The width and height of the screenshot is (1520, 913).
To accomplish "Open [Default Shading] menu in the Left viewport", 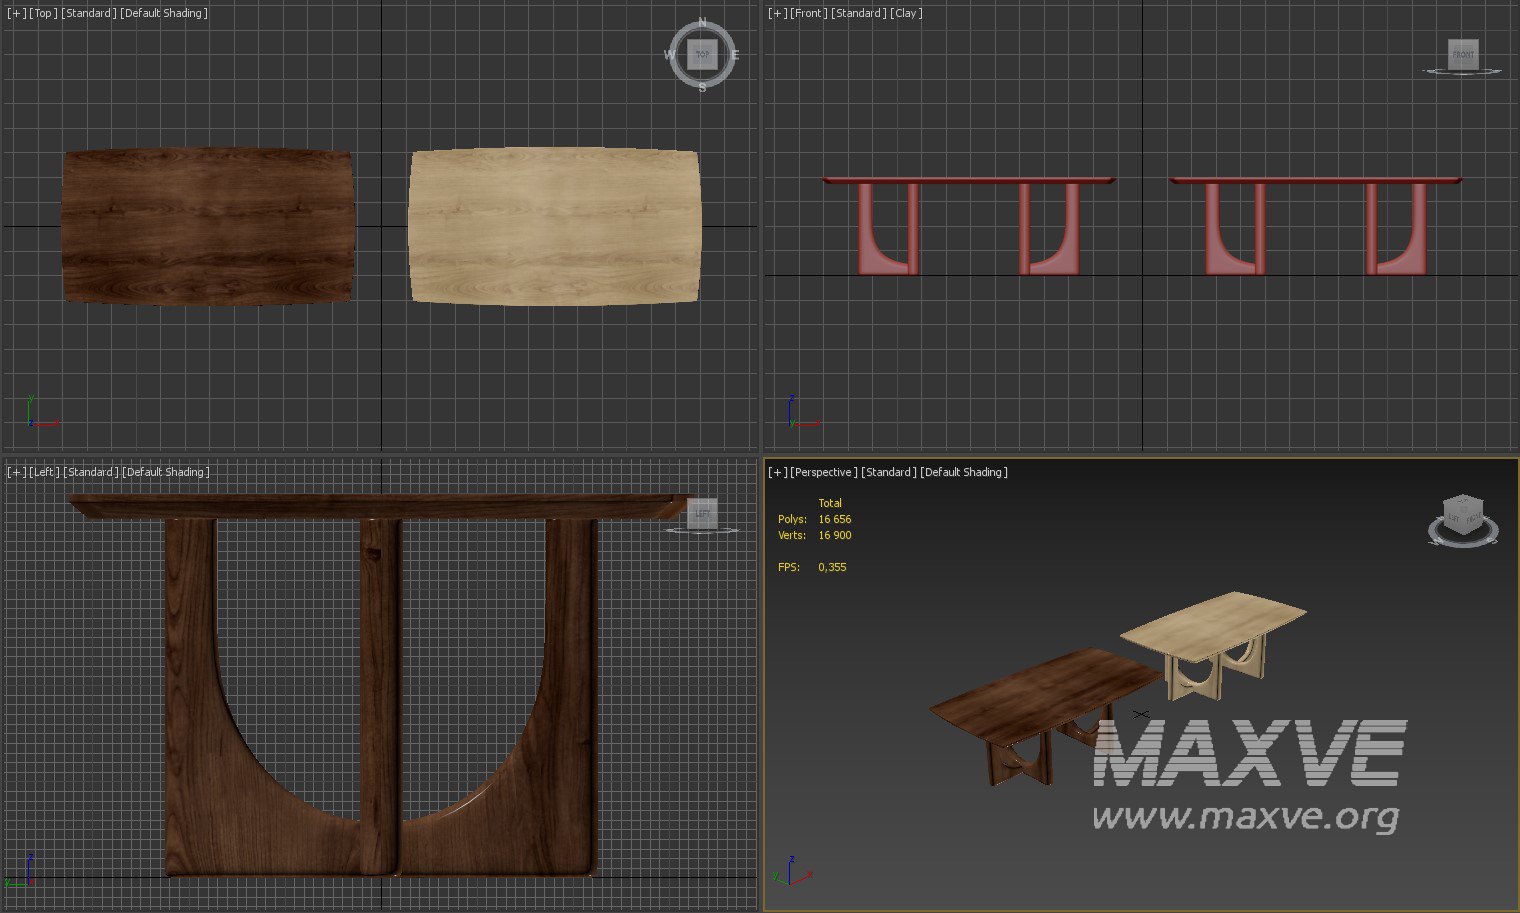I will pos(165,472).
